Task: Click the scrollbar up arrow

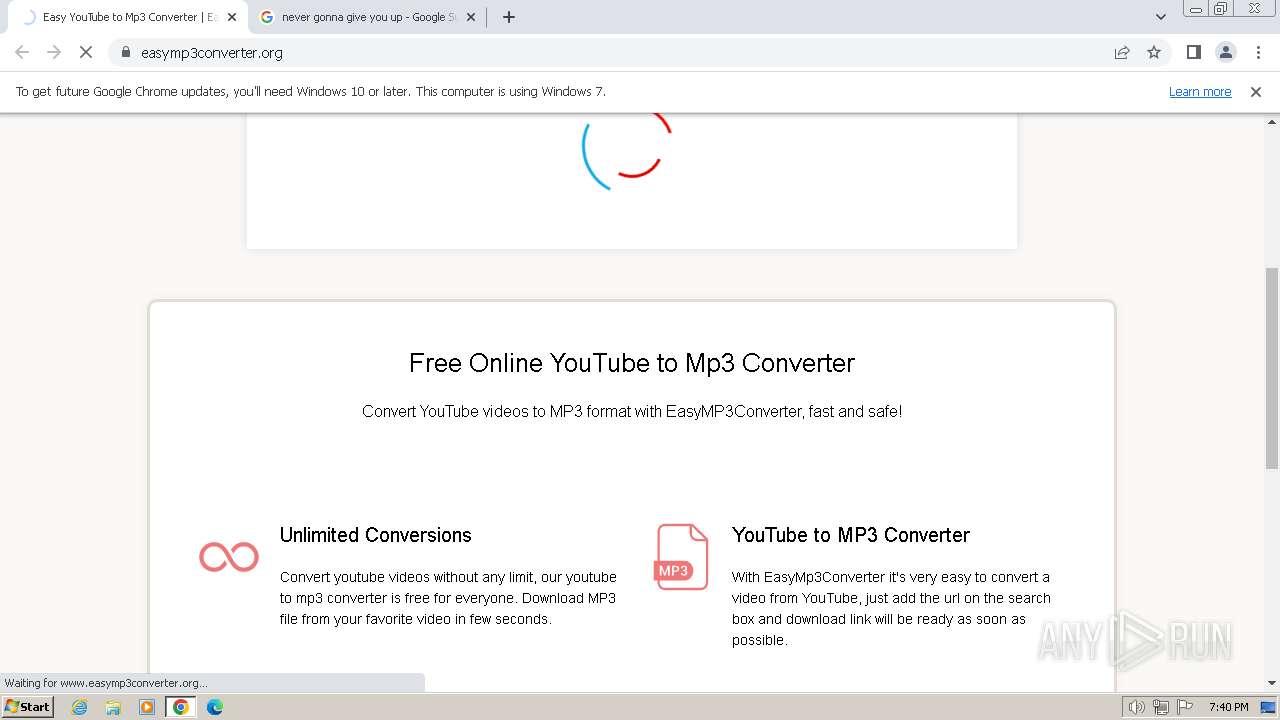Action: (x=1272, y=121)
